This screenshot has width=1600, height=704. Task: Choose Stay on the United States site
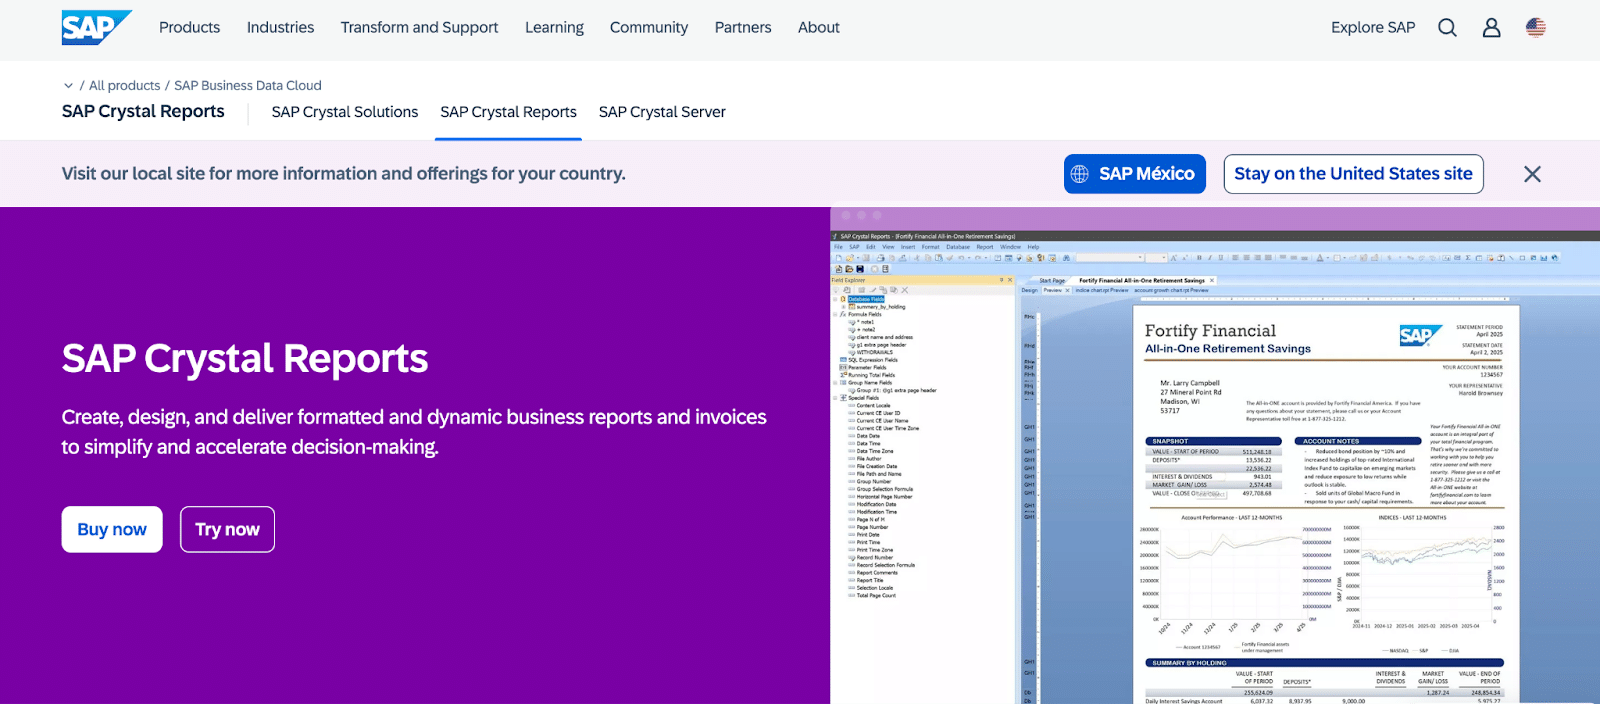coord(1353,174)
